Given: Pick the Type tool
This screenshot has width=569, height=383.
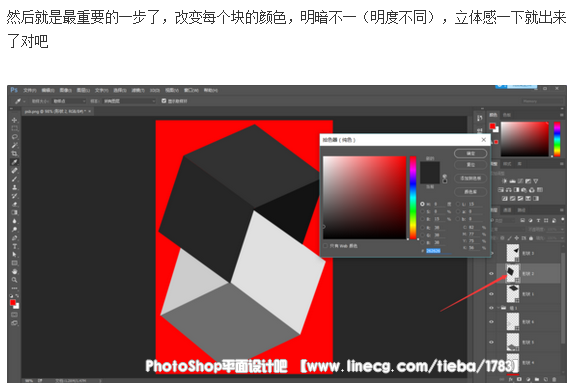Looking at the screenshot, I should pos(15,246).
